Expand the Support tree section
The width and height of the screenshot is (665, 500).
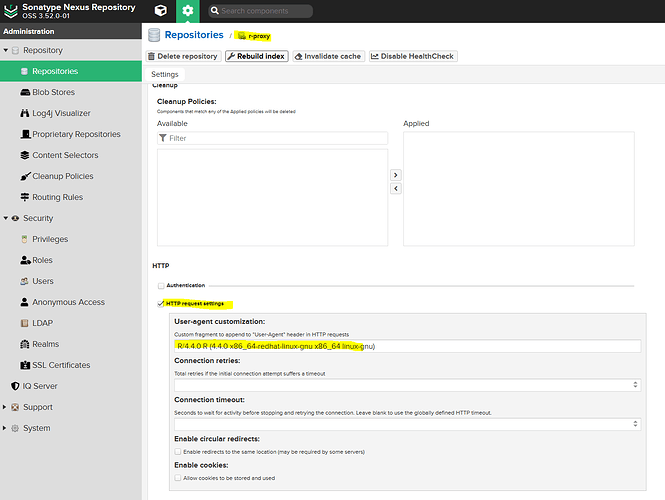(x=5, y=407)
